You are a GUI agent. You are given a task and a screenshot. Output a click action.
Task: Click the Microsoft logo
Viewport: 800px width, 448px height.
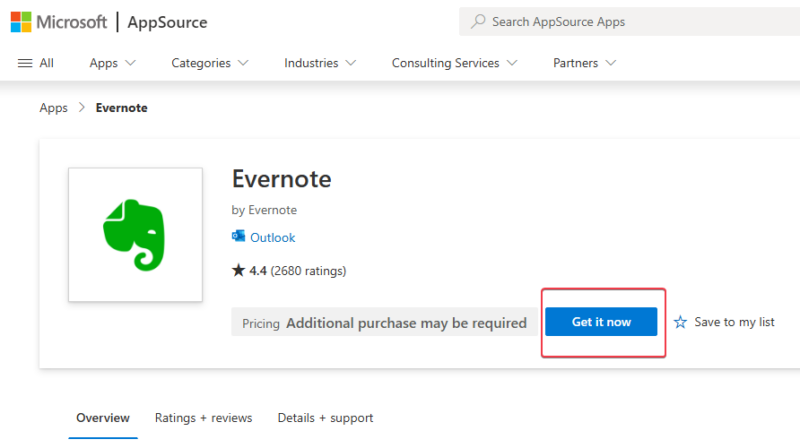[59, 22]
